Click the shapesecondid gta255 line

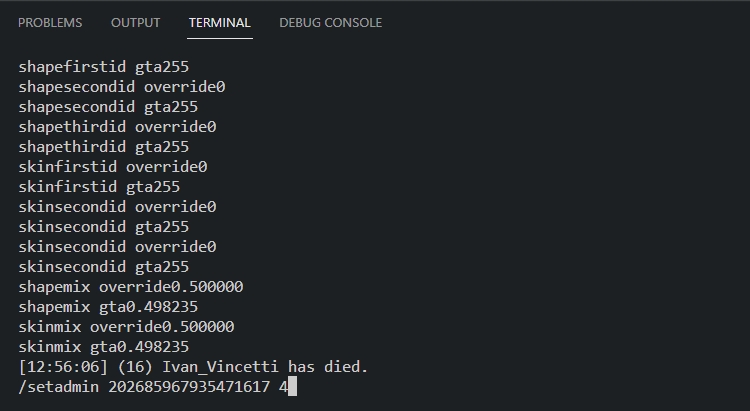point(107,107)
